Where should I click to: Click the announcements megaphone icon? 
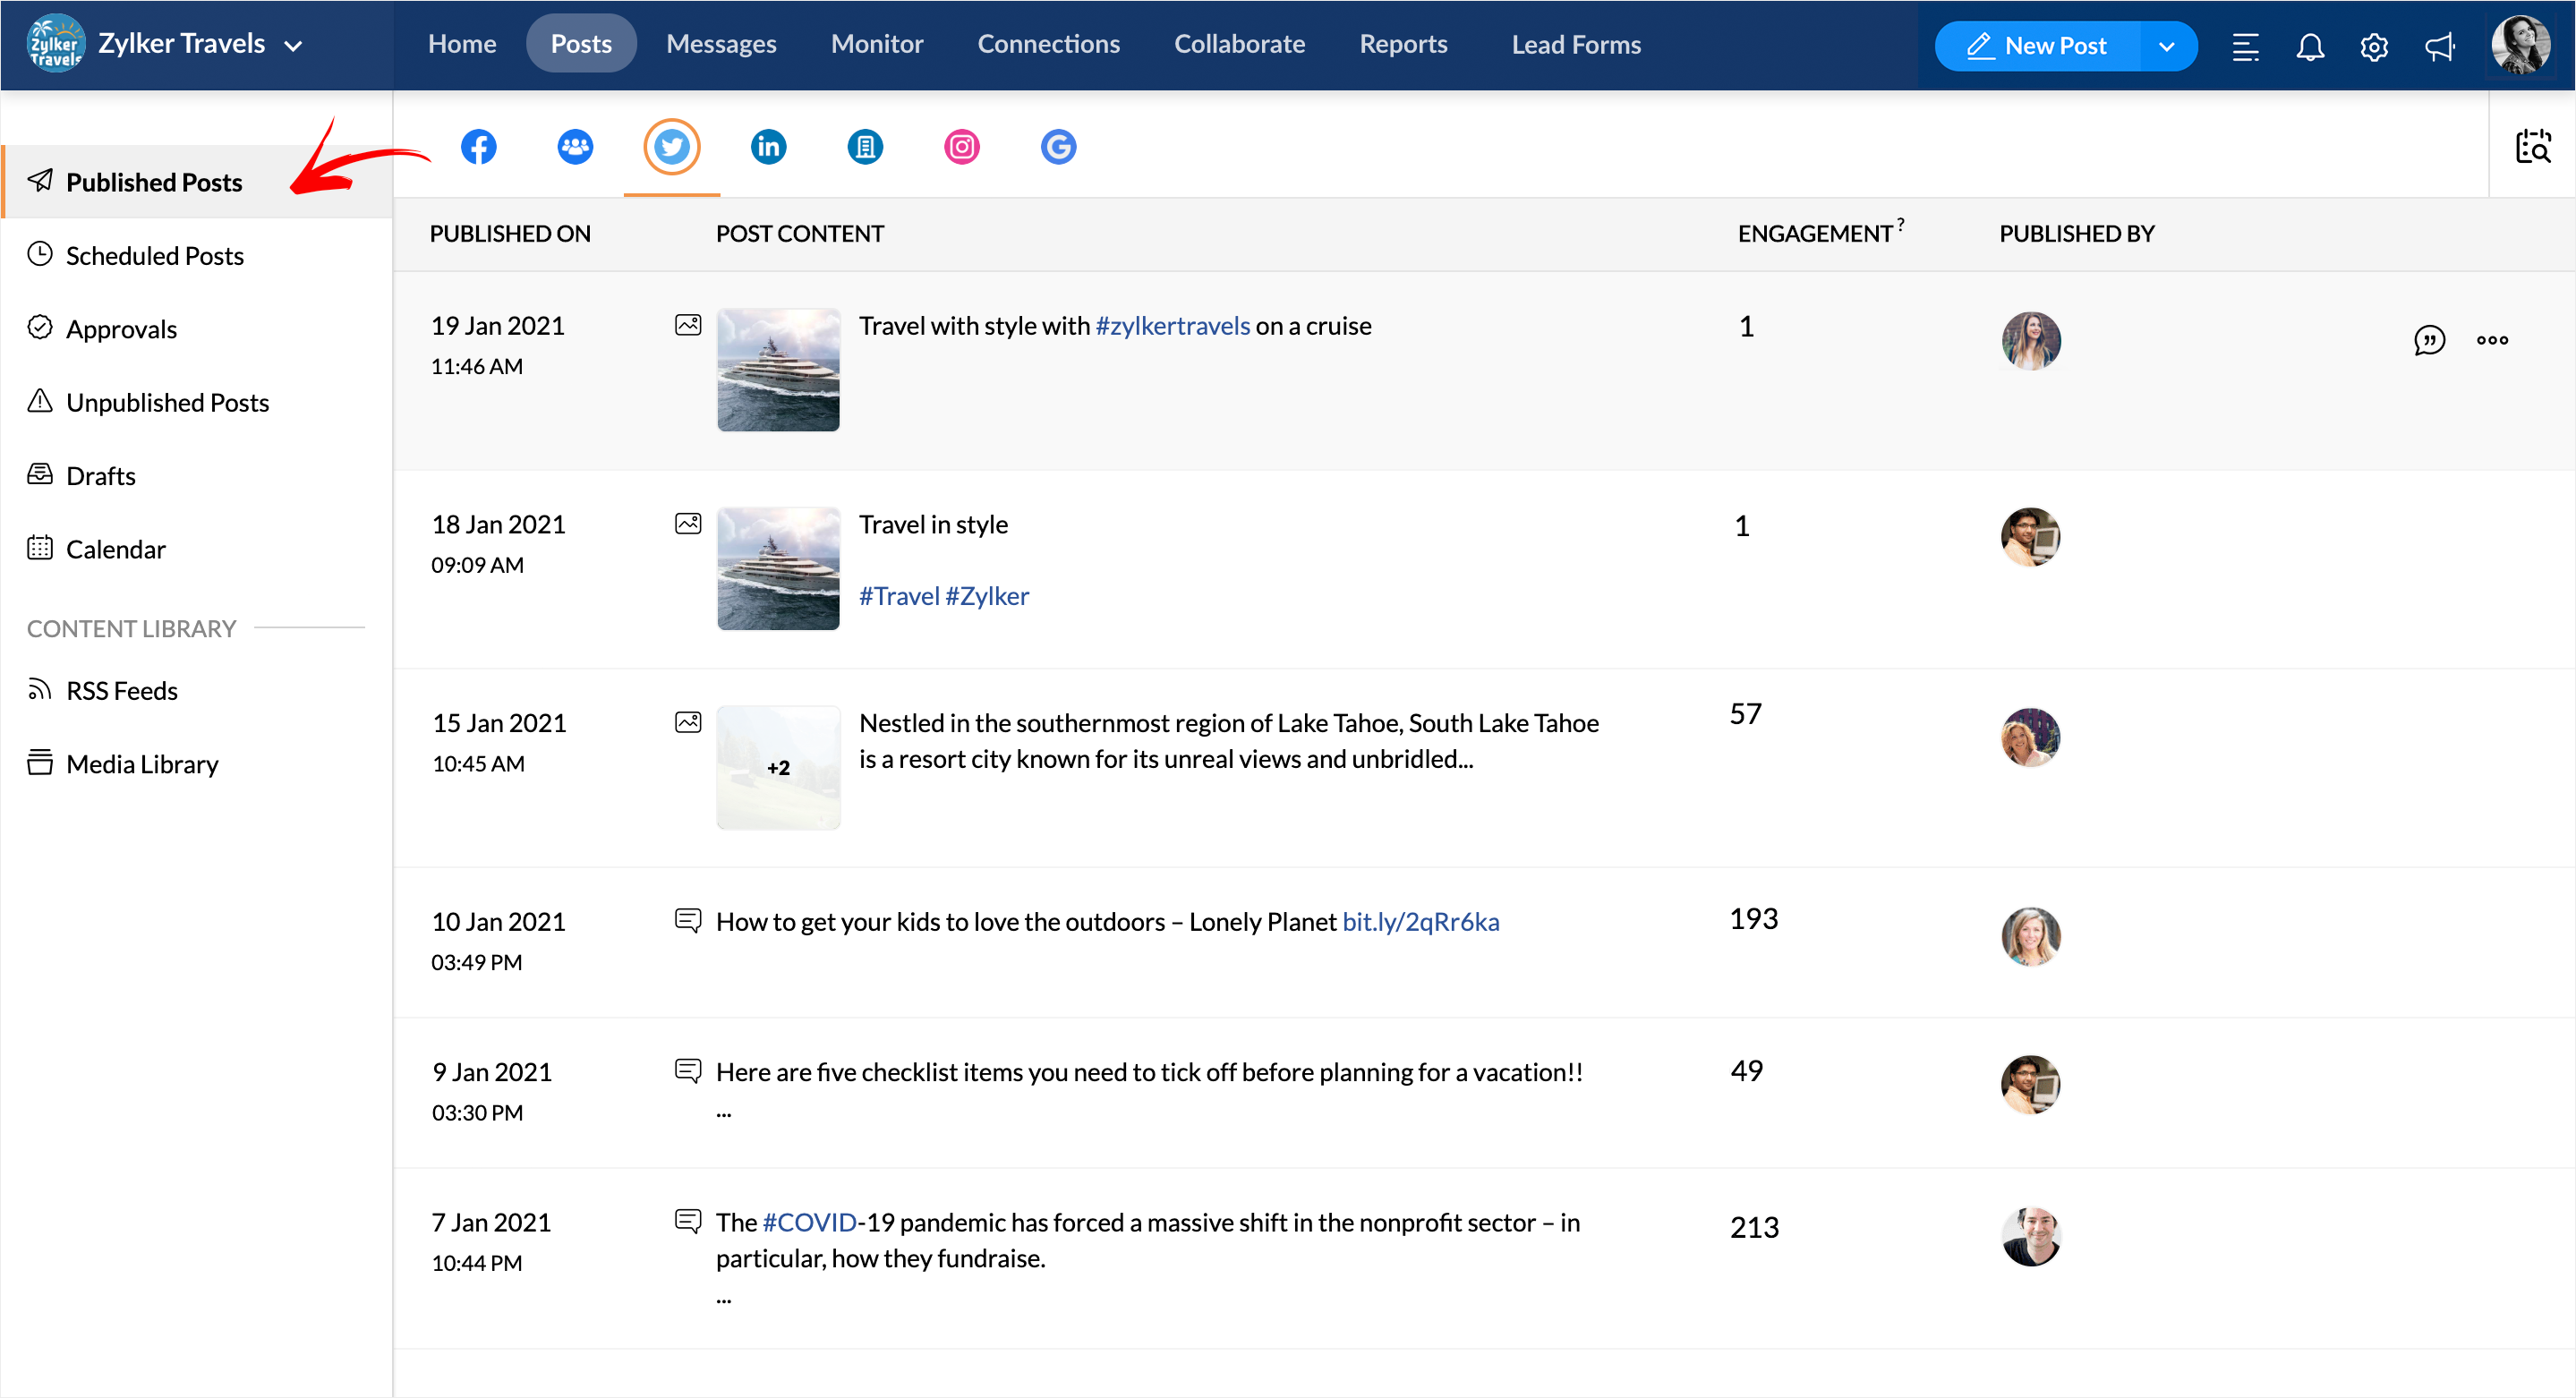[2439, 46]
